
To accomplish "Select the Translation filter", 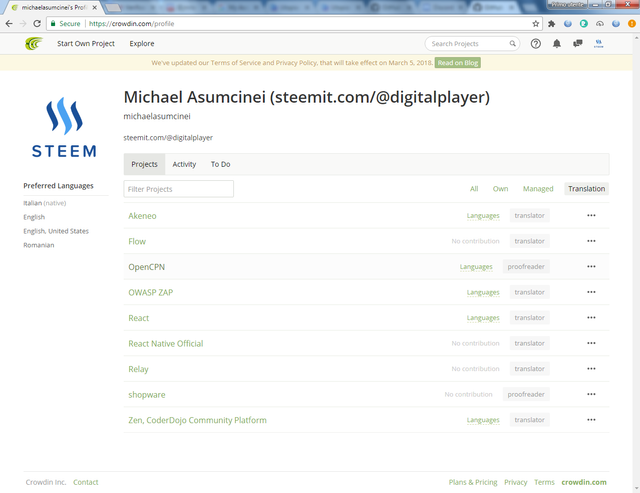I will click(587, 189).
